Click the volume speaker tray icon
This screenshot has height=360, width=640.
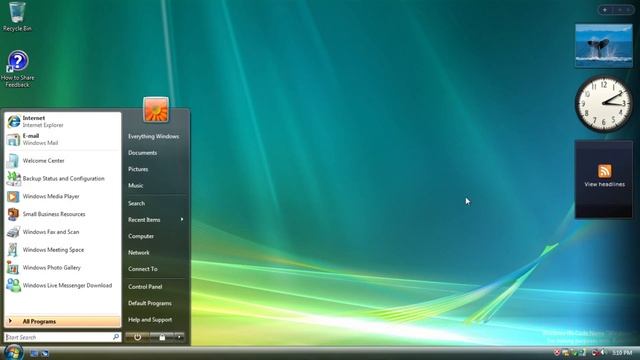tap(604, 352)
